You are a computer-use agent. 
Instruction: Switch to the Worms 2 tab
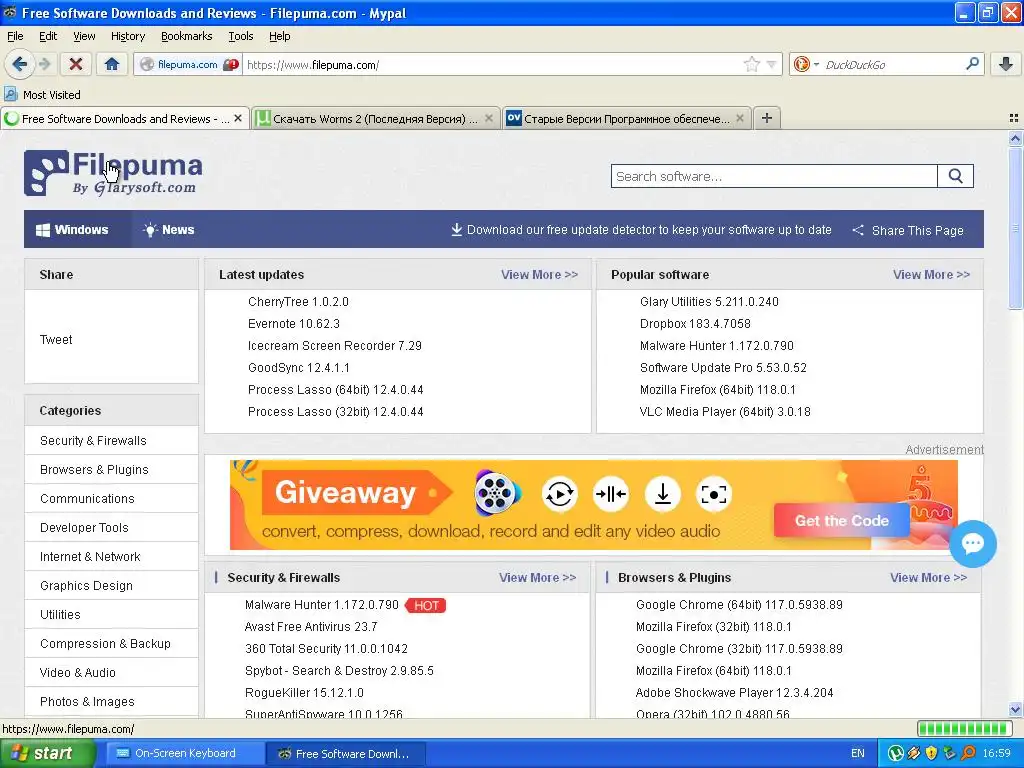(x=375, y=119)
